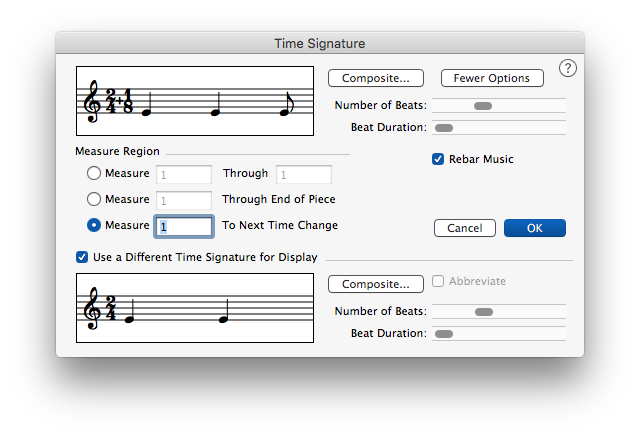Toggle the Abbreviate checkbox
Screen dimensions: 640x437
click(439, 282)
